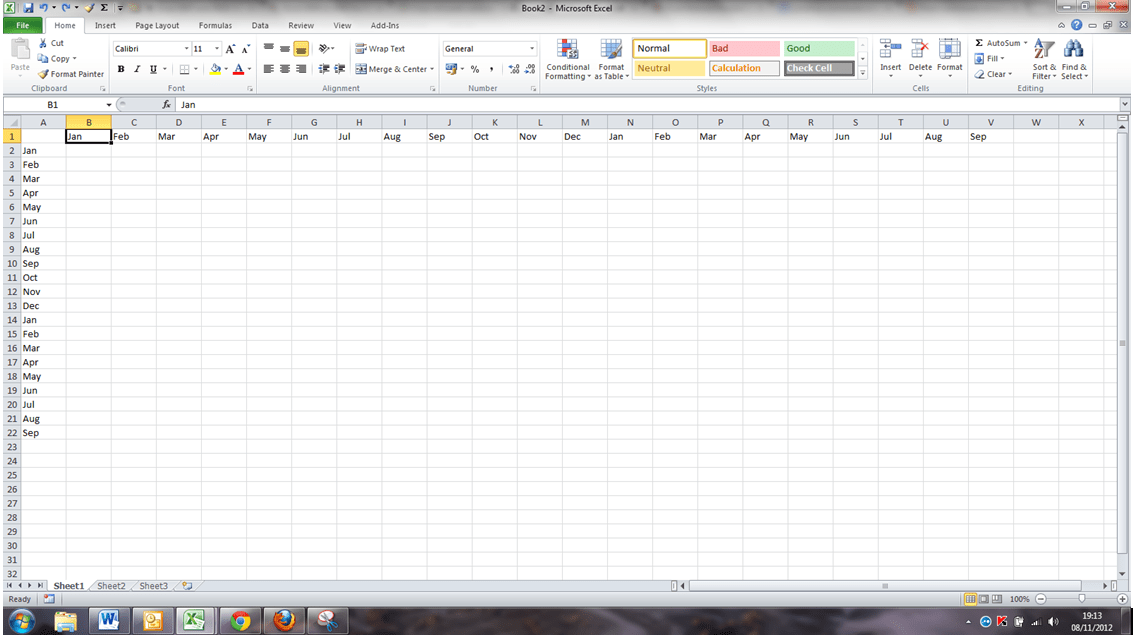Switch to the Formulas ribbon tab
Image resolution: width=1137 pixels, height=635 pixels.
[x=215, y=25]
